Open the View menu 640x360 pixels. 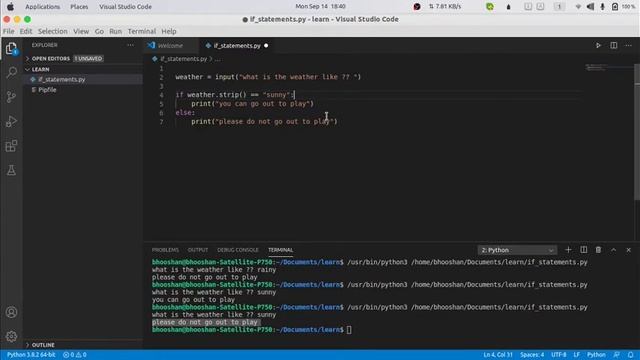click(81, 31)
